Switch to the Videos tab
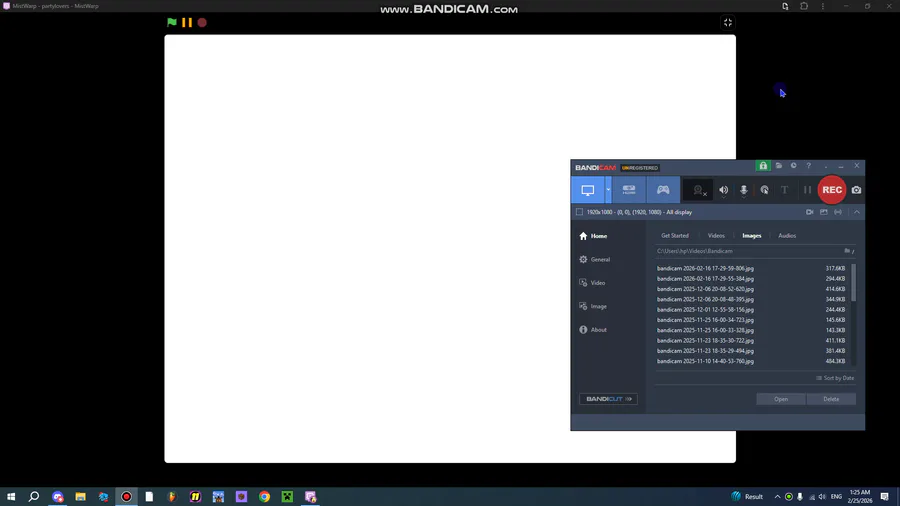 [716, 236]
